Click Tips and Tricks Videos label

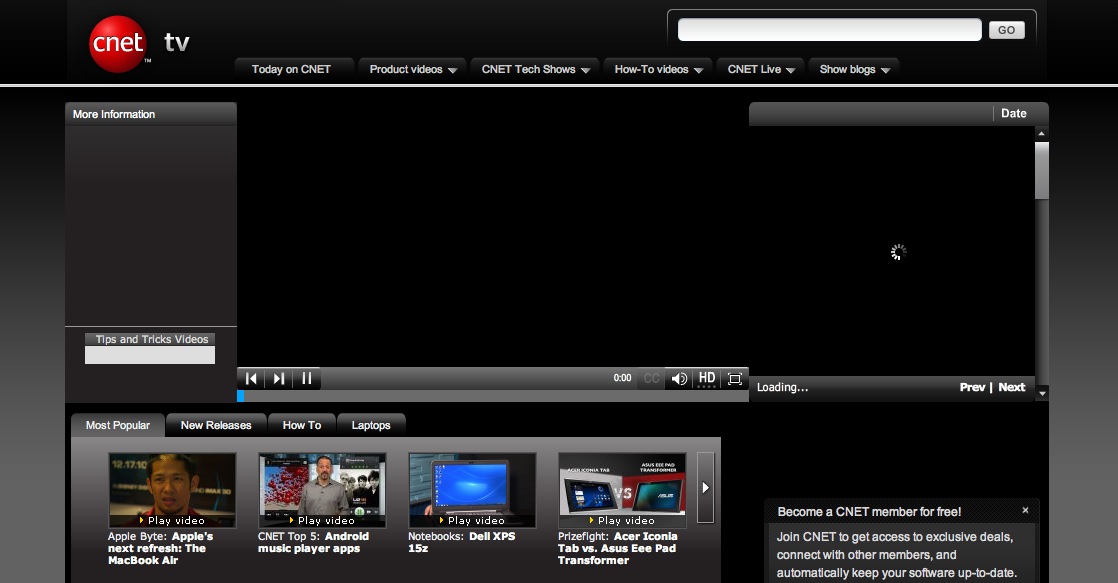click(152, 339)
